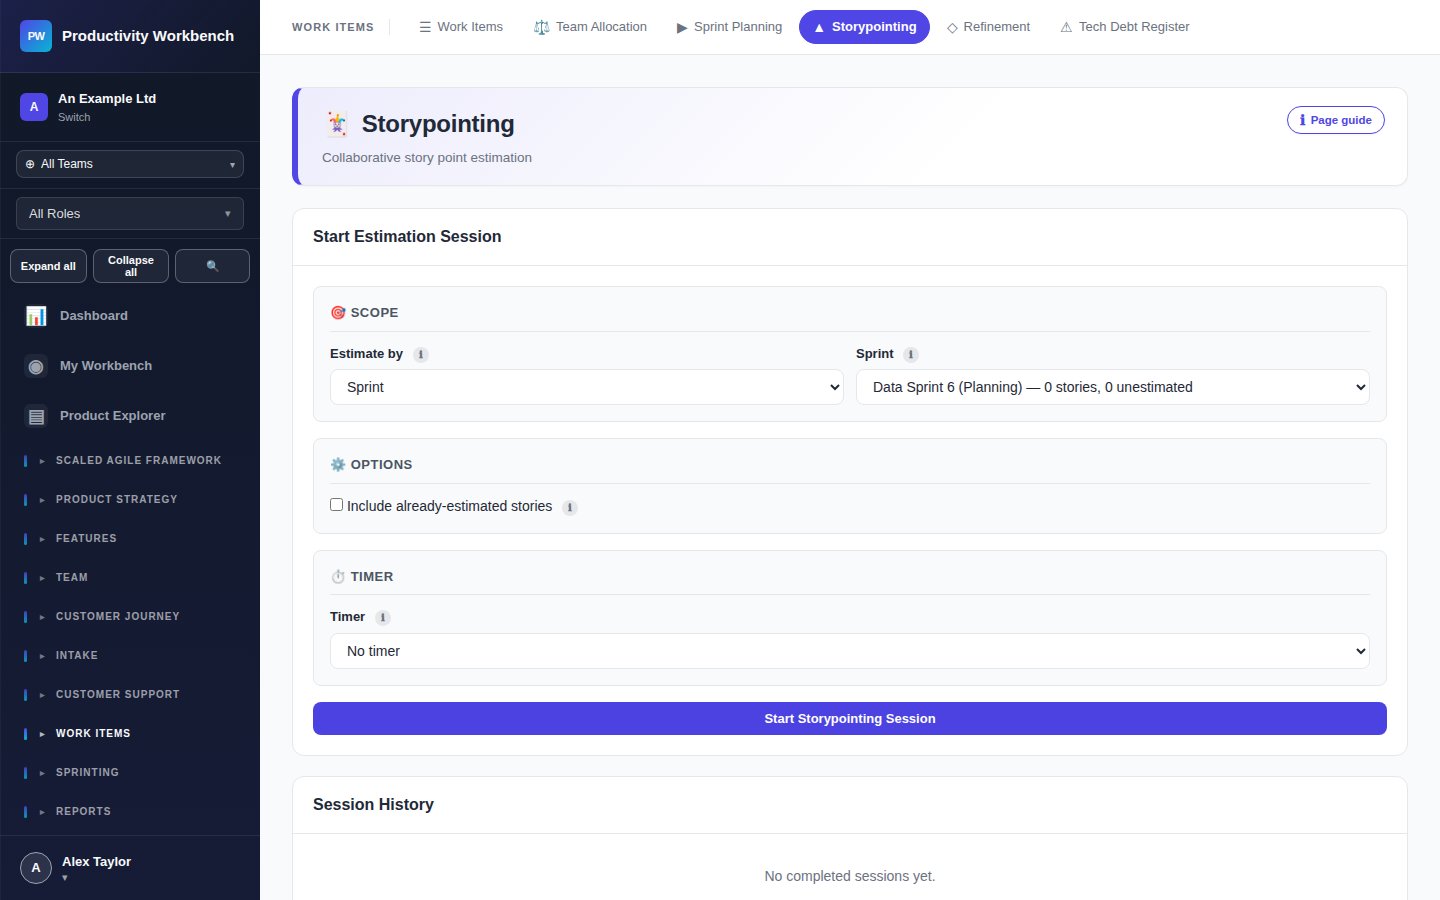Open Product Explorer in sidebar
The image size is (1440, 900).
click(x=130, y=416)
